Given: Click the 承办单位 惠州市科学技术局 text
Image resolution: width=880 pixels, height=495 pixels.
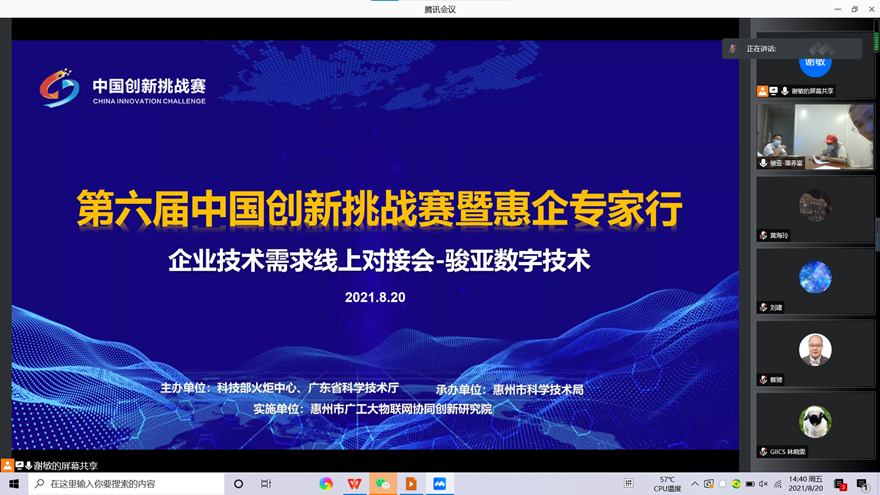Looking at the screenshot, I should coord(510,389).
